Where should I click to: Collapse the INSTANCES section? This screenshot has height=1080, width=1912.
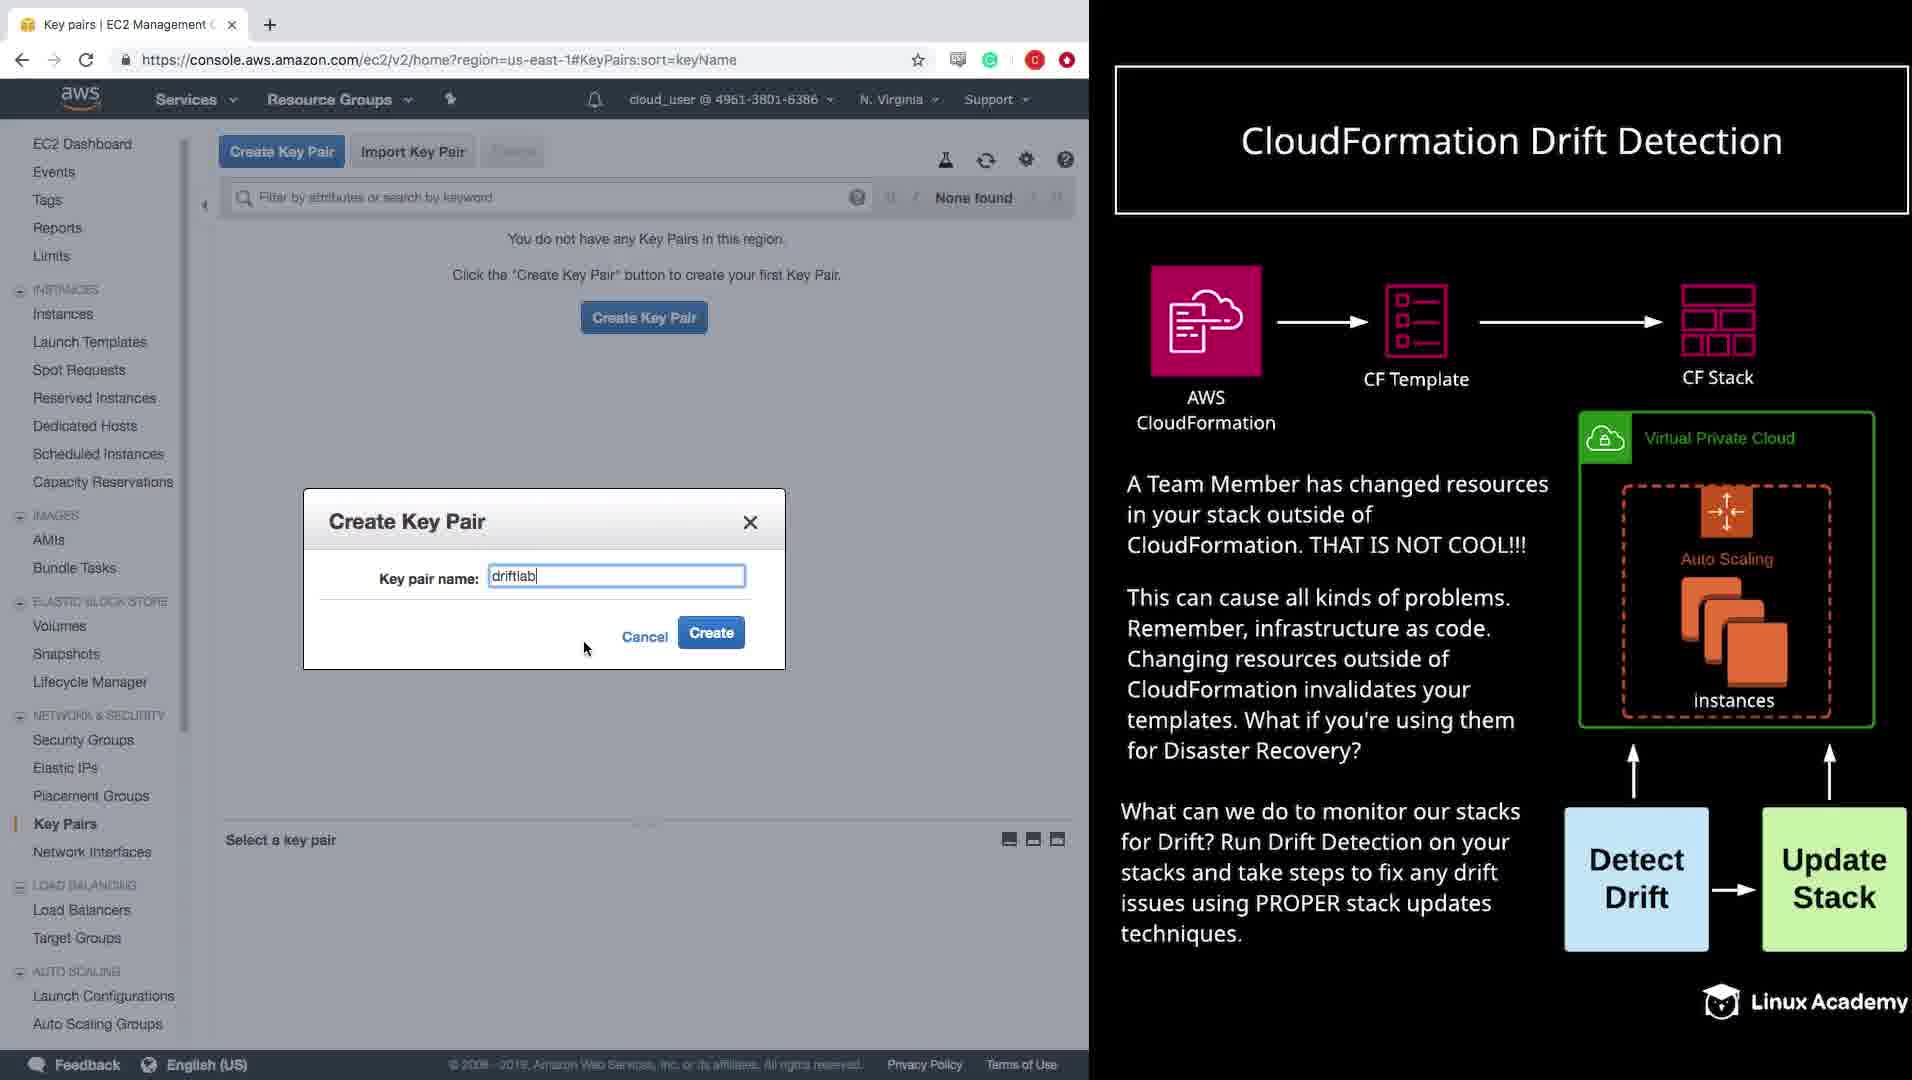[x=20, y=291]
